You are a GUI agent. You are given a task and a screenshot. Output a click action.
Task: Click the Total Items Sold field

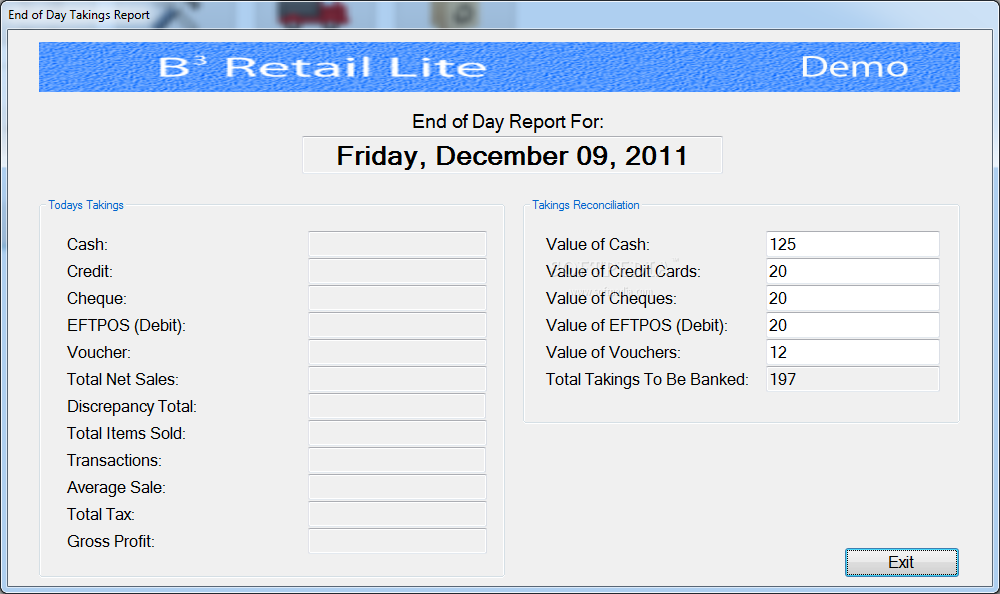click(x=397, y=433)
